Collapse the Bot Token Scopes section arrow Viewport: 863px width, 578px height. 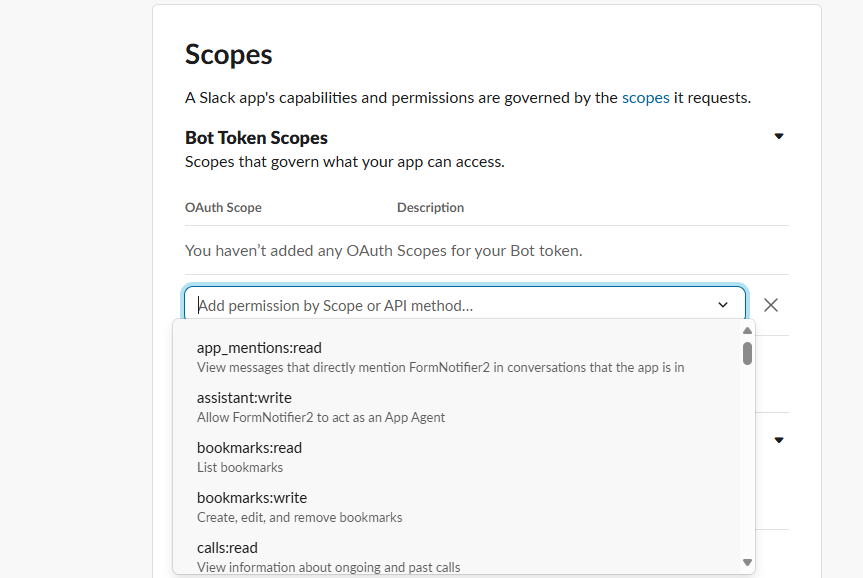click(779, 136)
